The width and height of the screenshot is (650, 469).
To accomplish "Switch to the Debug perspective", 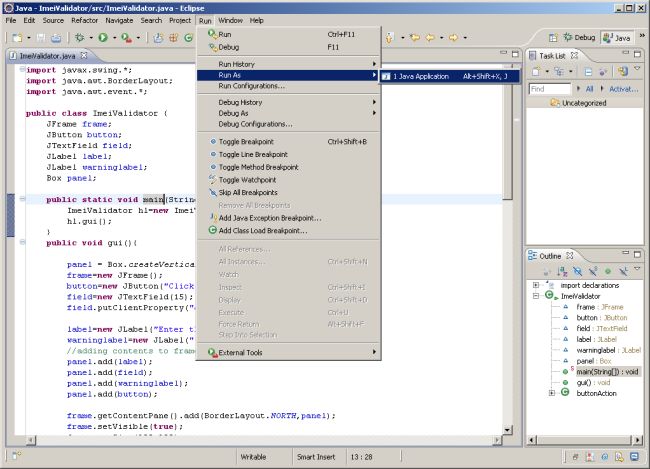I will pos(581,38).
